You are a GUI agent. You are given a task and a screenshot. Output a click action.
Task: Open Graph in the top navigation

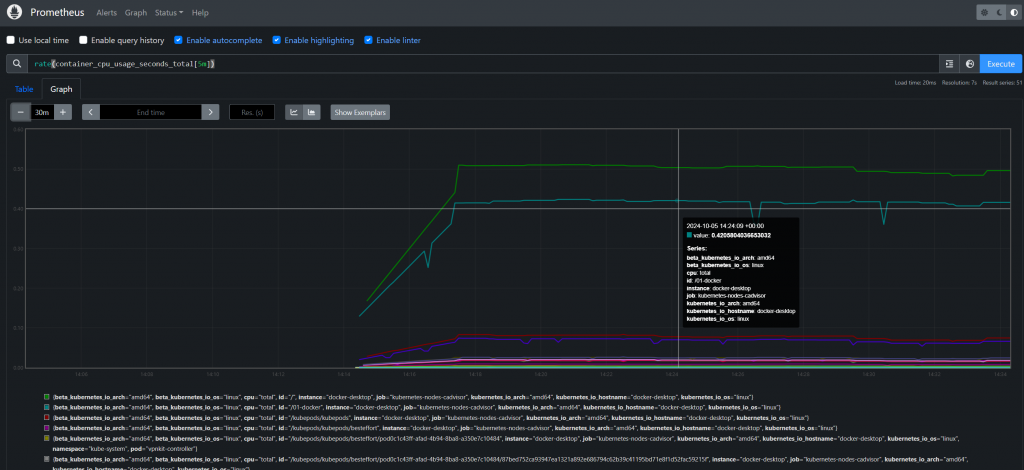[x=136, y=12]
